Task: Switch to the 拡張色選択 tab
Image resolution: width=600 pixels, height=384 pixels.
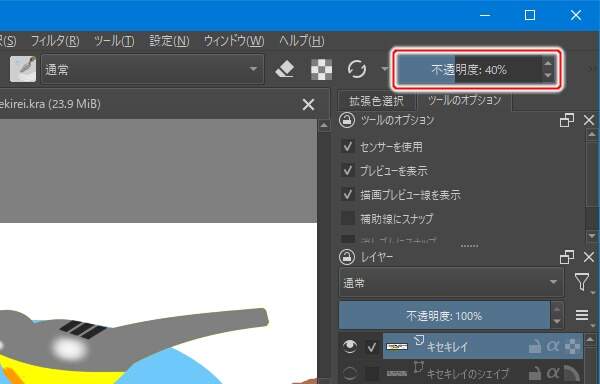Action: click(x=377, y=101)
